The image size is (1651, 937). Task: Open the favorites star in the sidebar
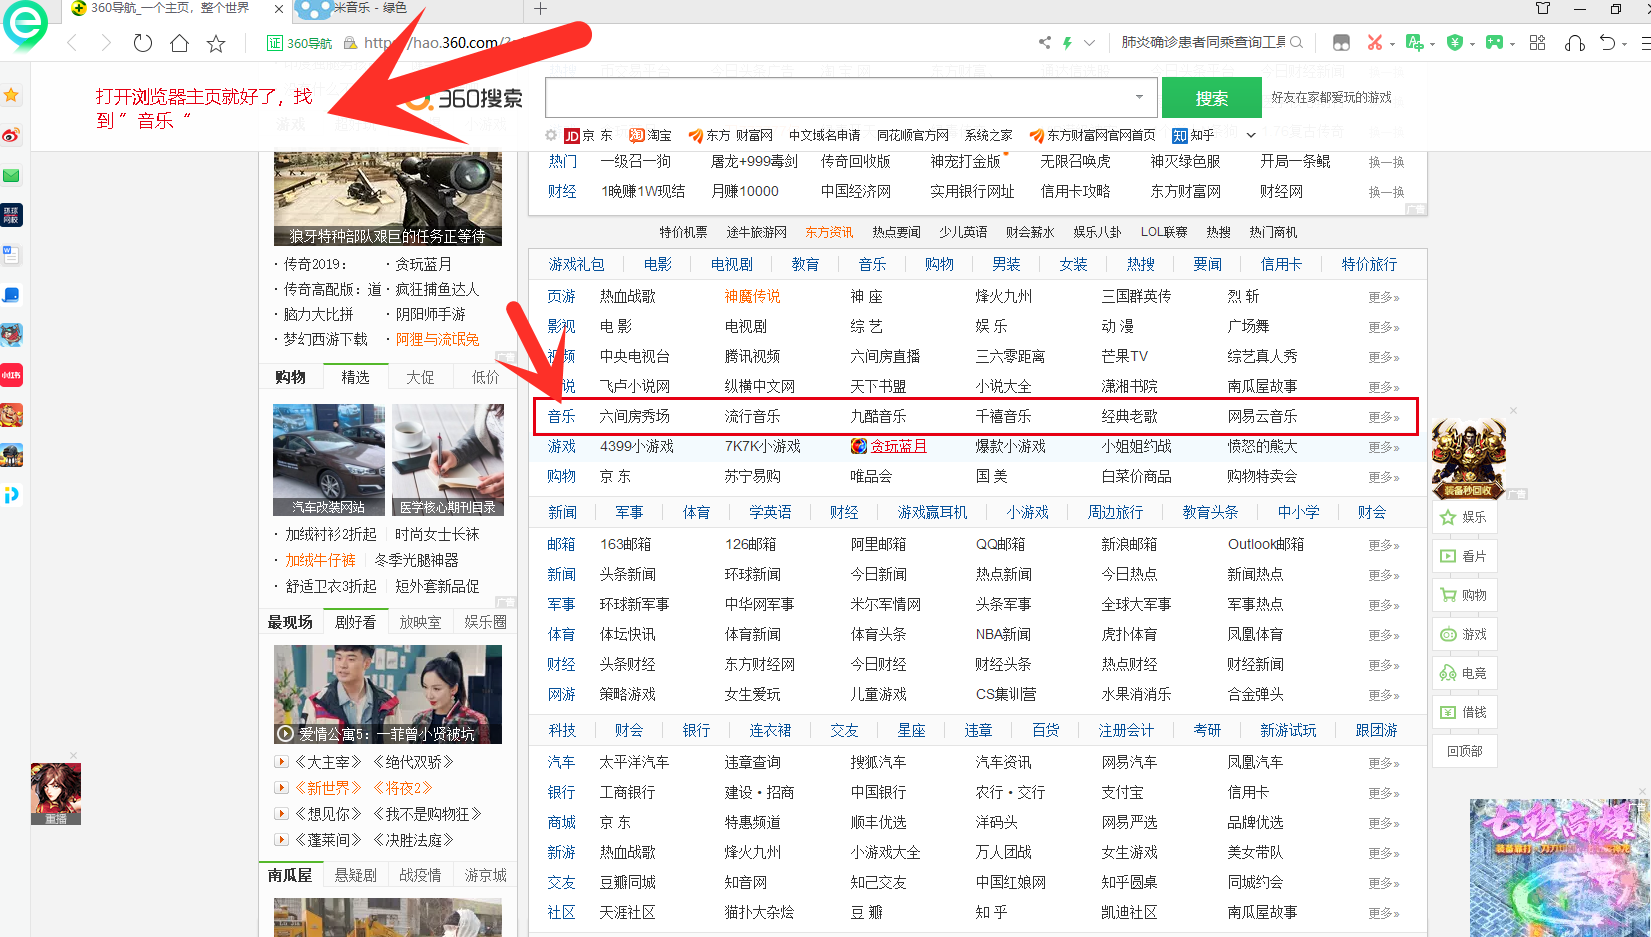point(11,95)
